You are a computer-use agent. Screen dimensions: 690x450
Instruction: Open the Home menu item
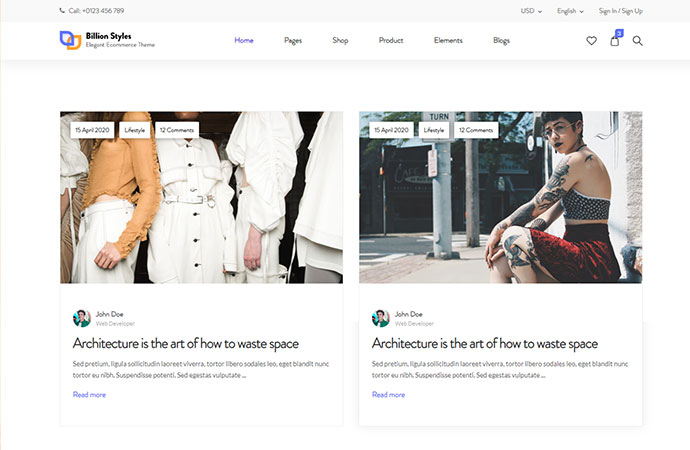pyautogui.click(x=244, y=41)
